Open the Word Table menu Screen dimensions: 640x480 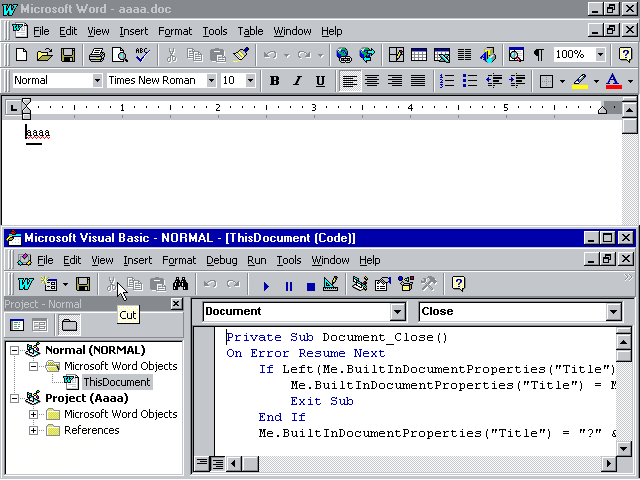250,31
